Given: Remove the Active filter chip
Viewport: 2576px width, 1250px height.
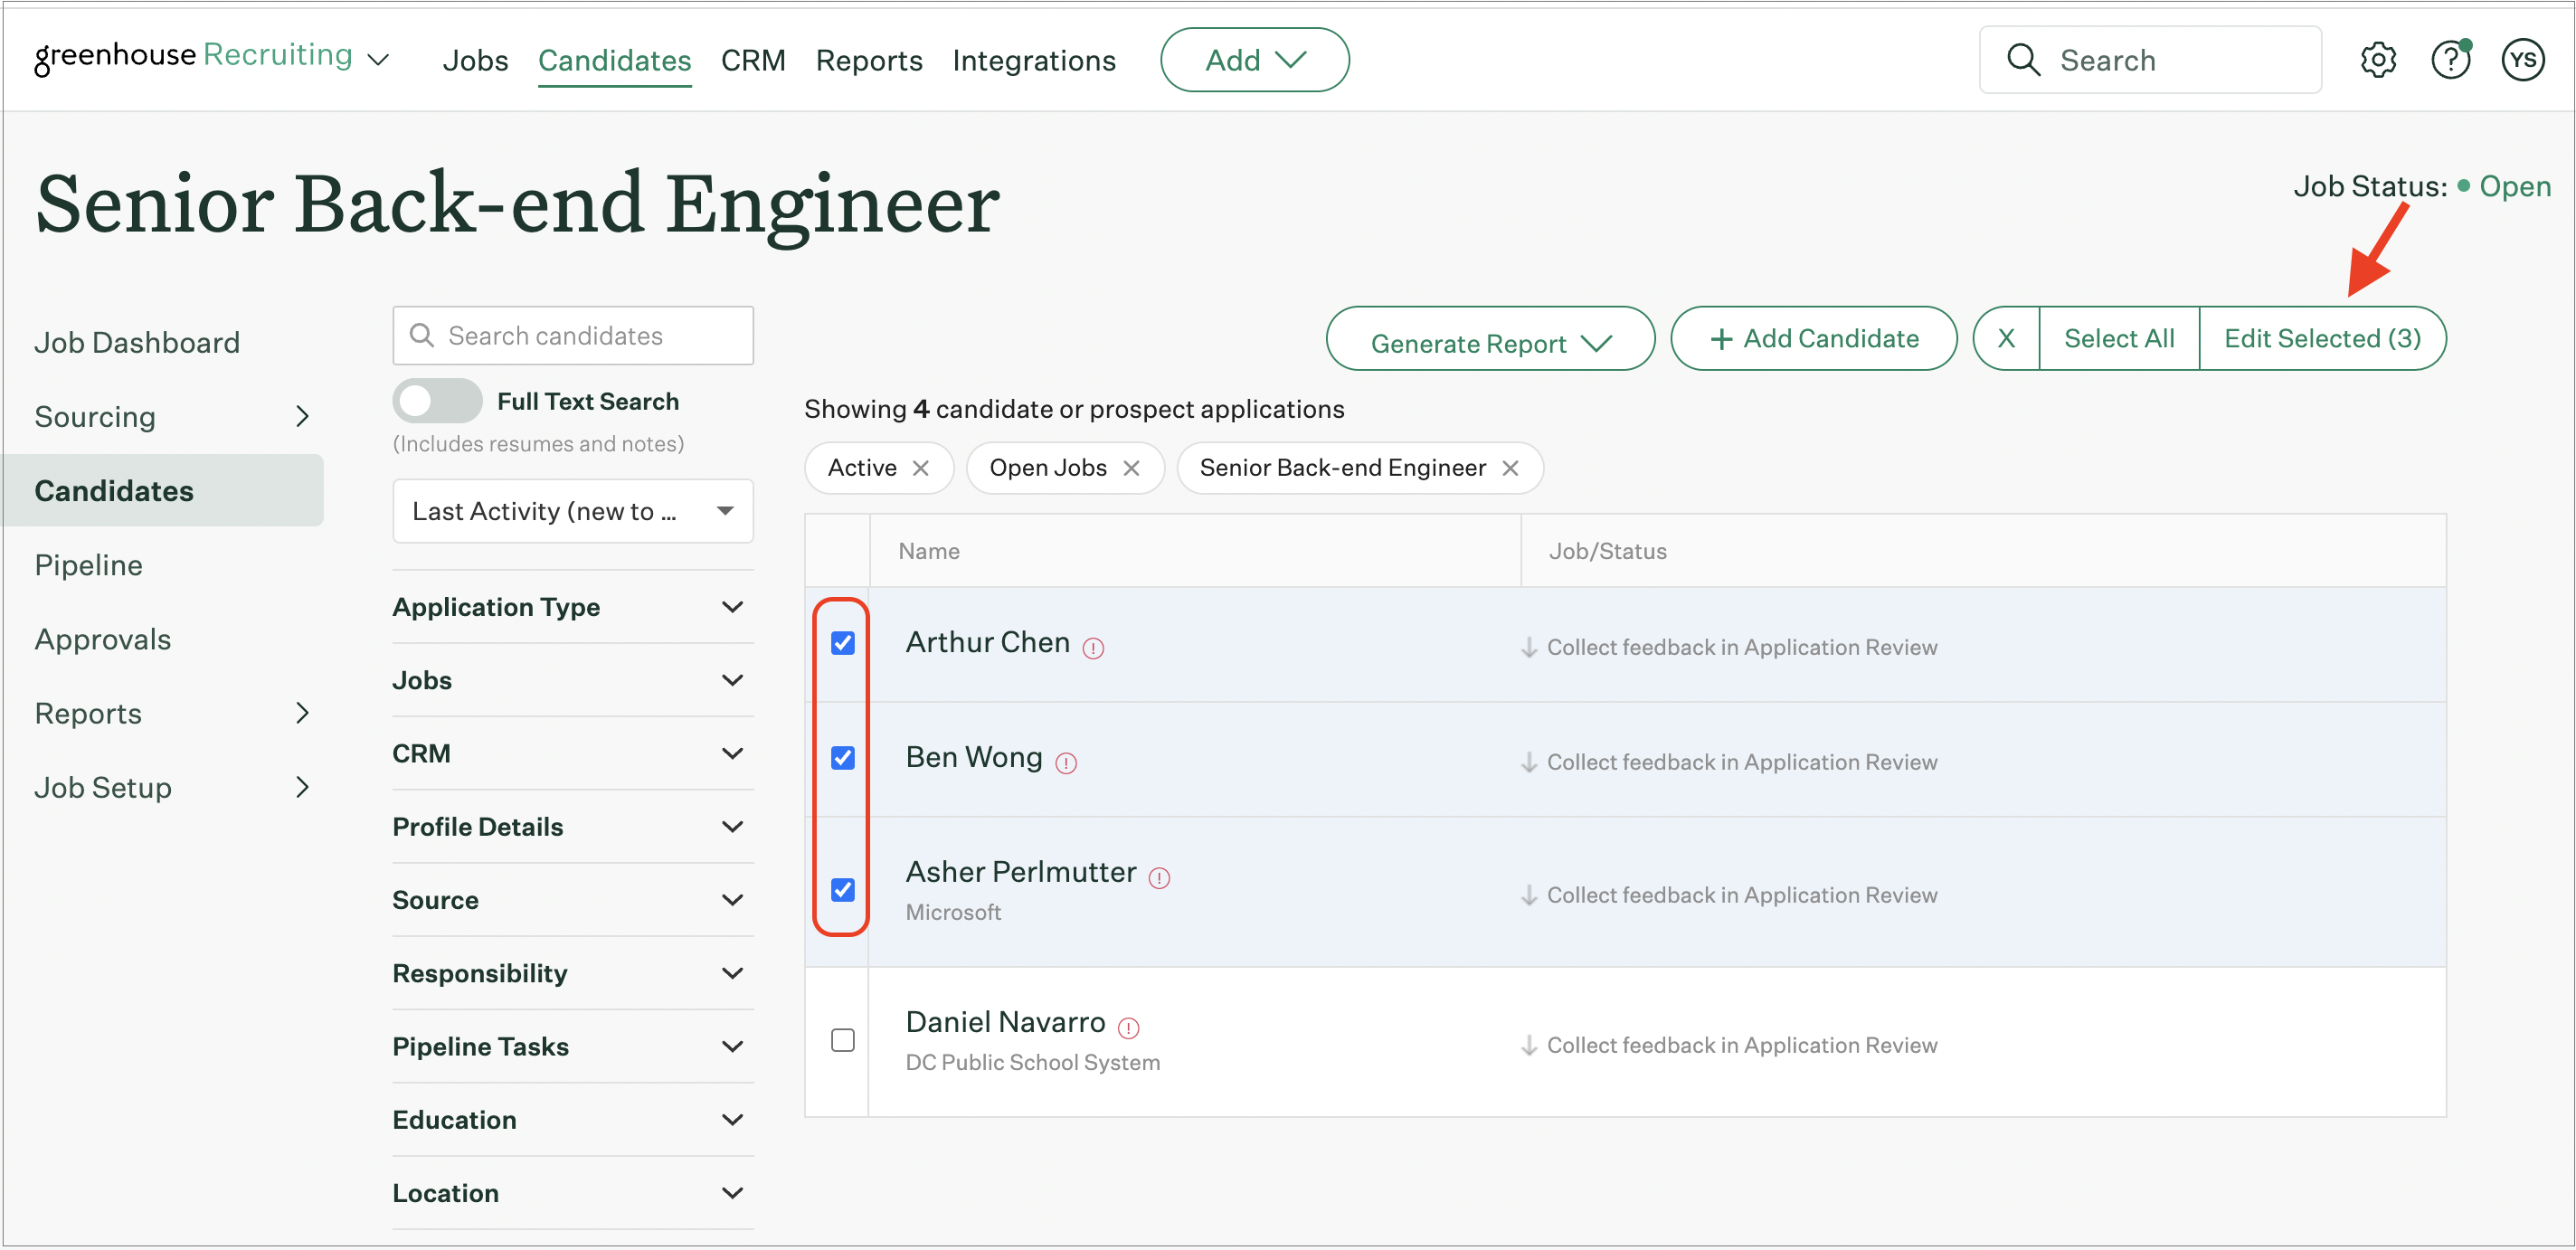Looking at the screenshot, I should (x=921, y=468).
